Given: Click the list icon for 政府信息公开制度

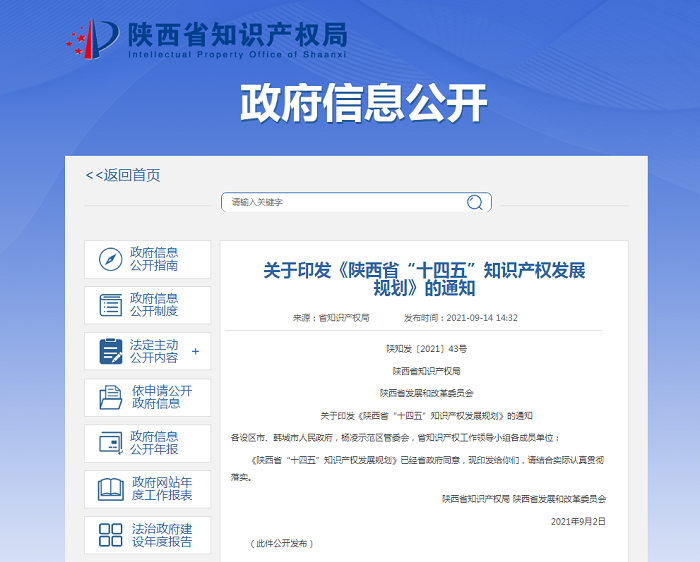Looking at the screenshot, I should [110, 305].
